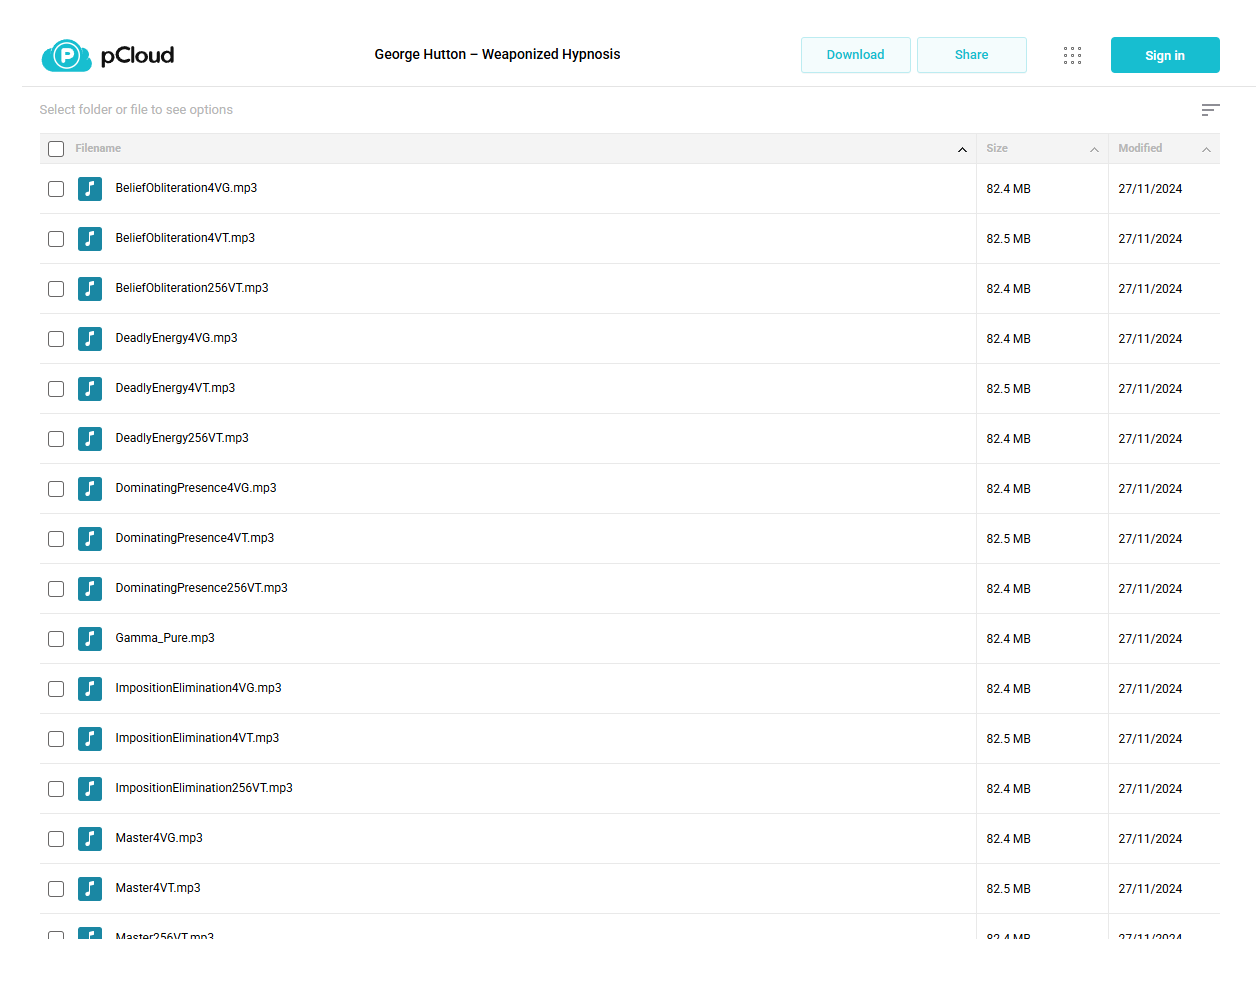Open BeliefObliteration256VT.mp3 file name
Image resolution: width=1256 pixels, height=1008 pixels.
(x=192, y=288)
